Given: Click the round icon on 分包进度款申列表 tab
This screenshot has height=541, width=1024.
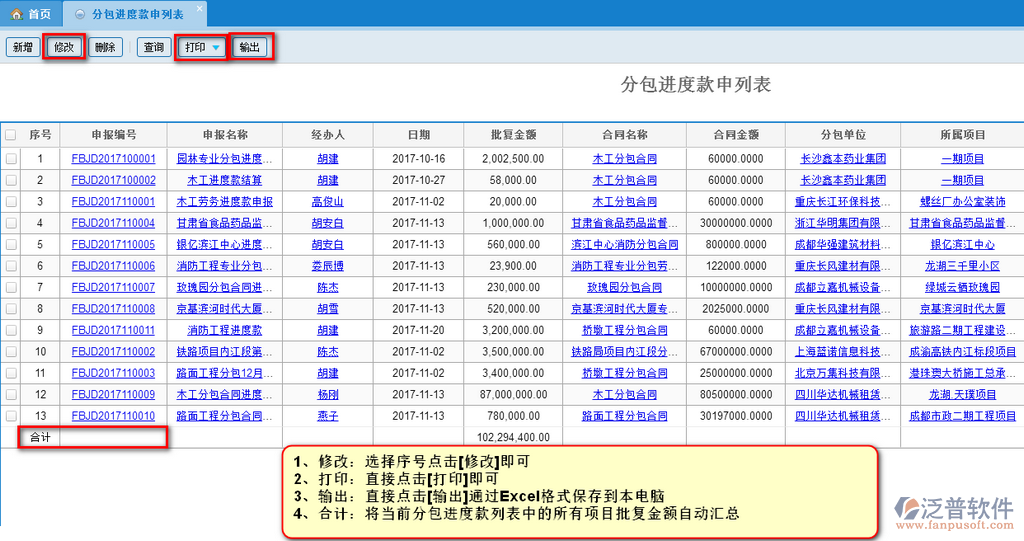Looking at the screenshot, I should (80, 15).
